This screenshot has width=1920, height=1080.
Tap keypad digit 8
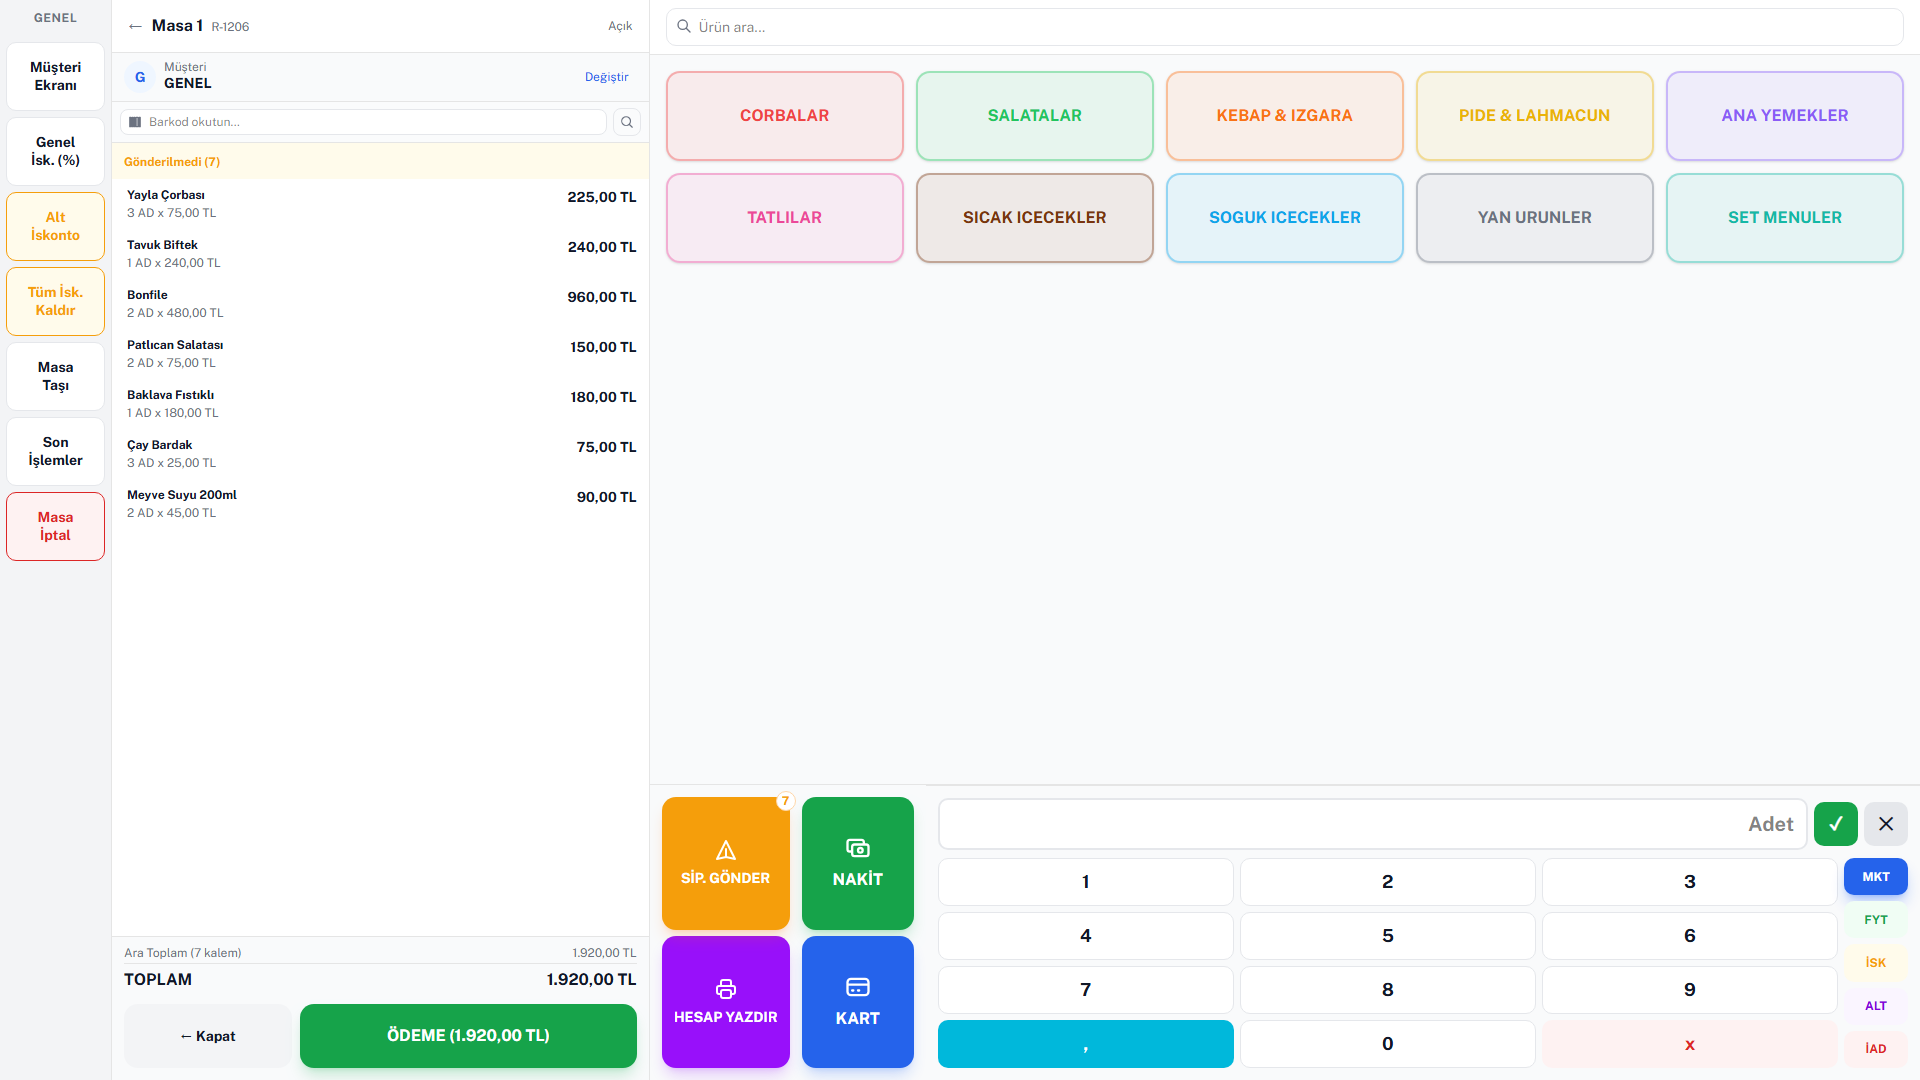click(x=1388, y=990)
